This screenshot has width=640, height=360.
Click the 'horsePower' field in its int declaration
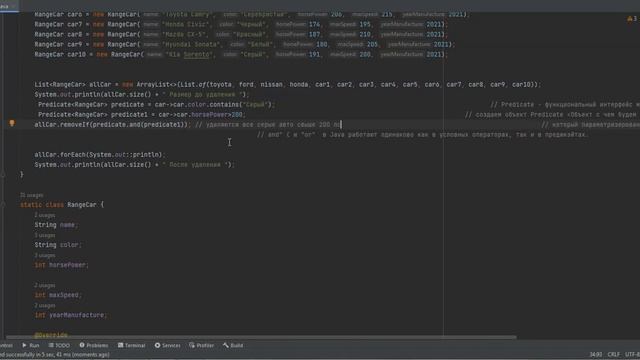(x=67, y=265)
